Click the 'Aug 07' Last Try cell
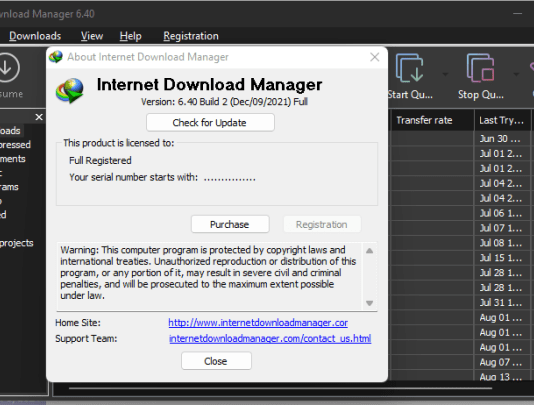The height and width of the screenshot is (405, 534). pos(502,362)
